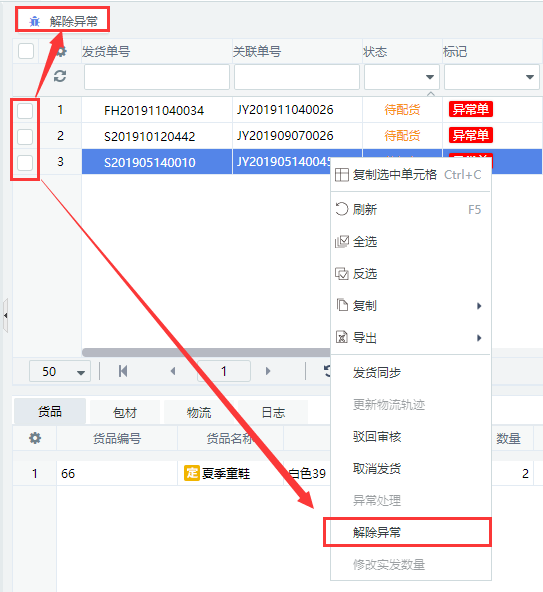
Task: Tick the checkbox for order S201910120442
Action: coord(25,137)
